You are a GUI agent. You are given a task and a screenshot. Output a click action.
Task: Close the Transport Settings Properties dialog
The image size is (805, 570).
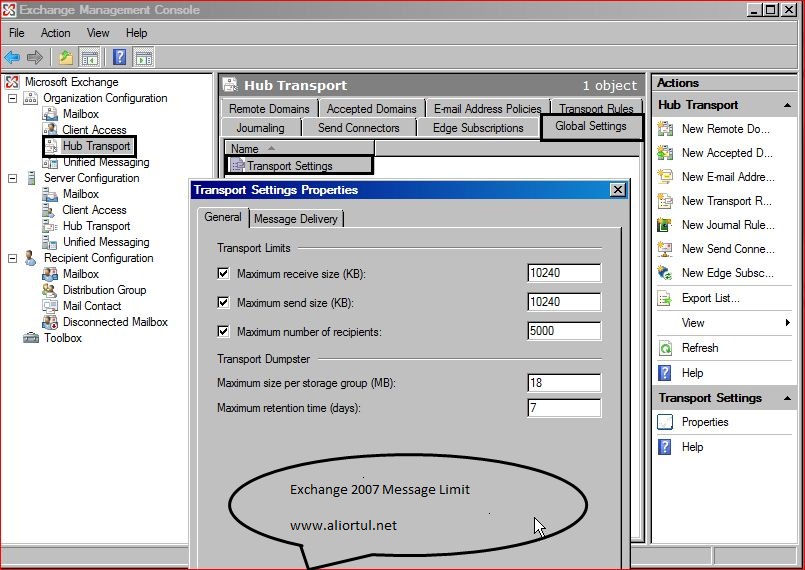click(618, 190)
